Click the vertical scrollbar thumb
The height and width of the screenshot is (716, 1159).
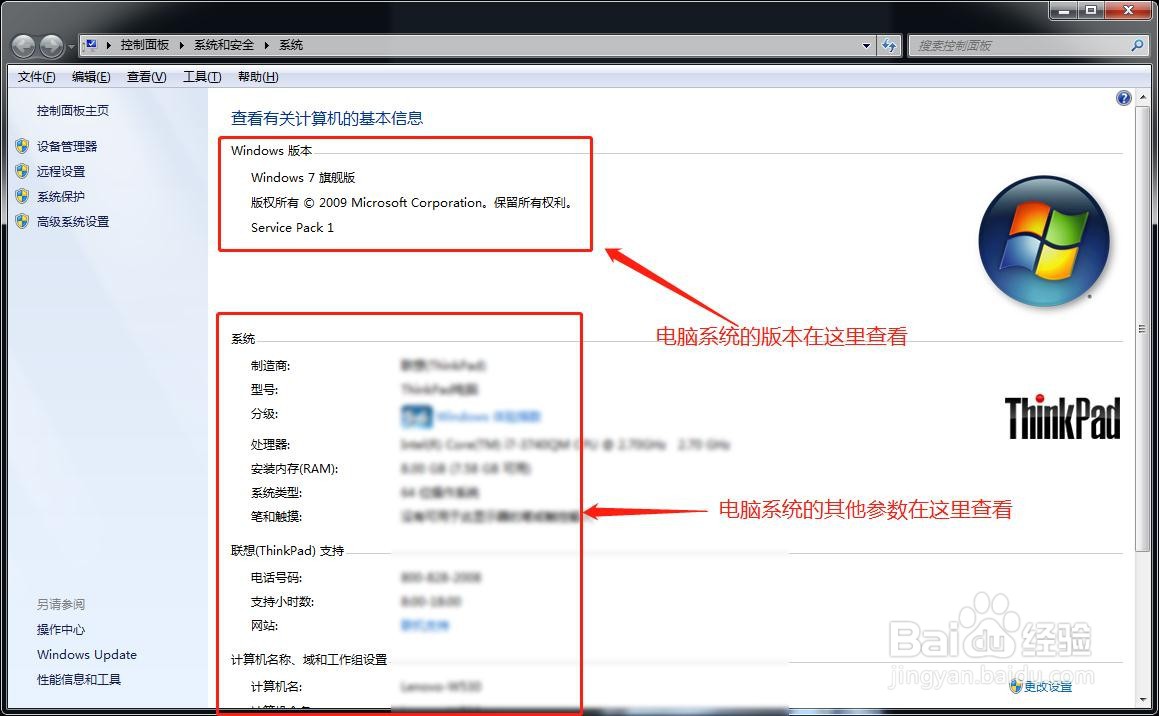pos(1143,329)
